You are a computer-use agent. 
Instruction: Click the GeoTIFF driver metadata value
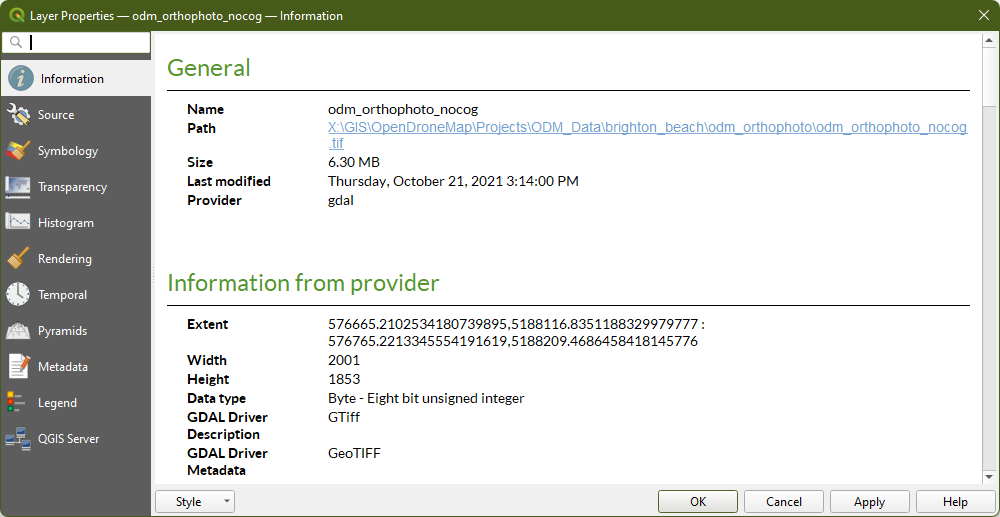(x=354, y=453)
